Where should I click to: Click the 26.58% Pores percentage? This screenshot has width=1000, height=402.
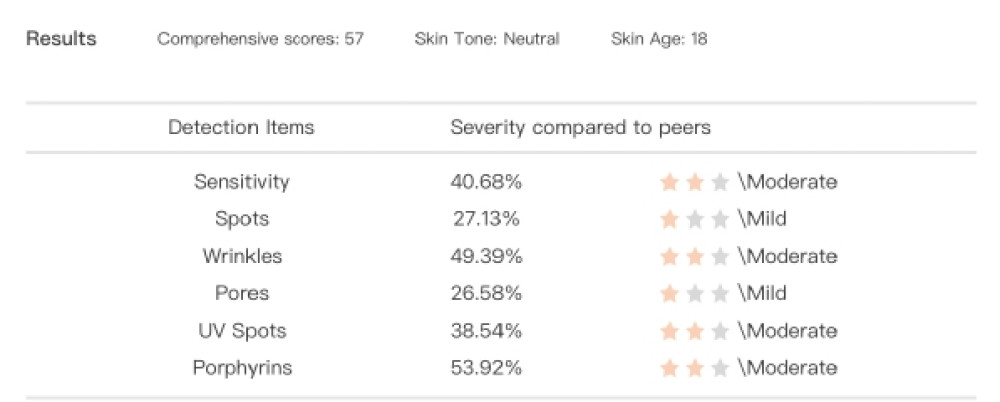tap(486, 294)
